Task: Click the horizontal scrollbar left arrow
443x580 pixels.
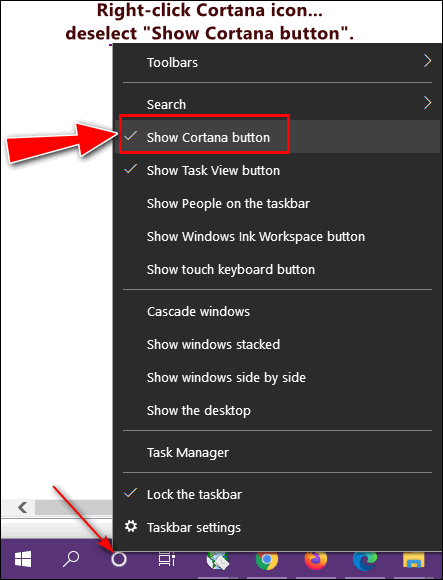Action: (x=23, y=507)
